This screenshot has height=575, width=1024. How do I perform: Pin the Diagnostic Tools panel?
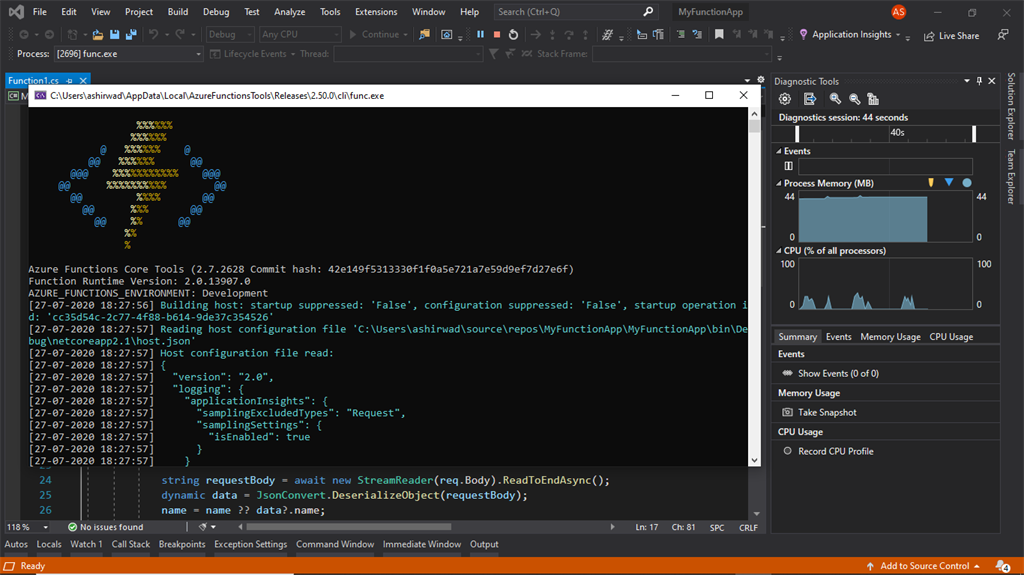pos(979,81)
